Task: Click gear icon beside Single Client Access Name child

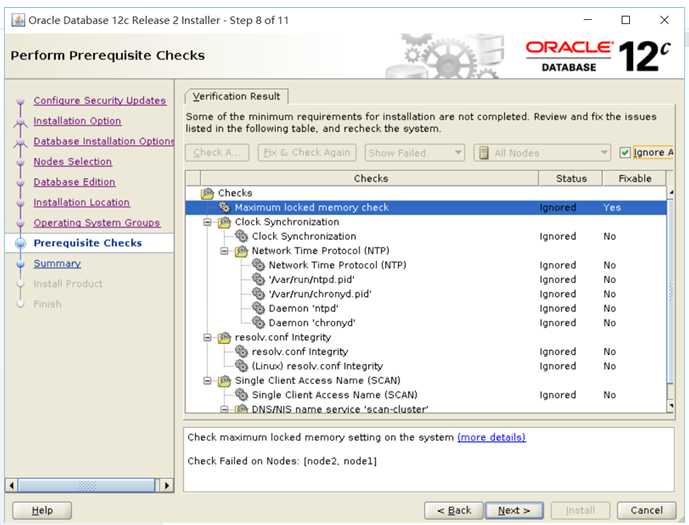Action: point(241,395)
